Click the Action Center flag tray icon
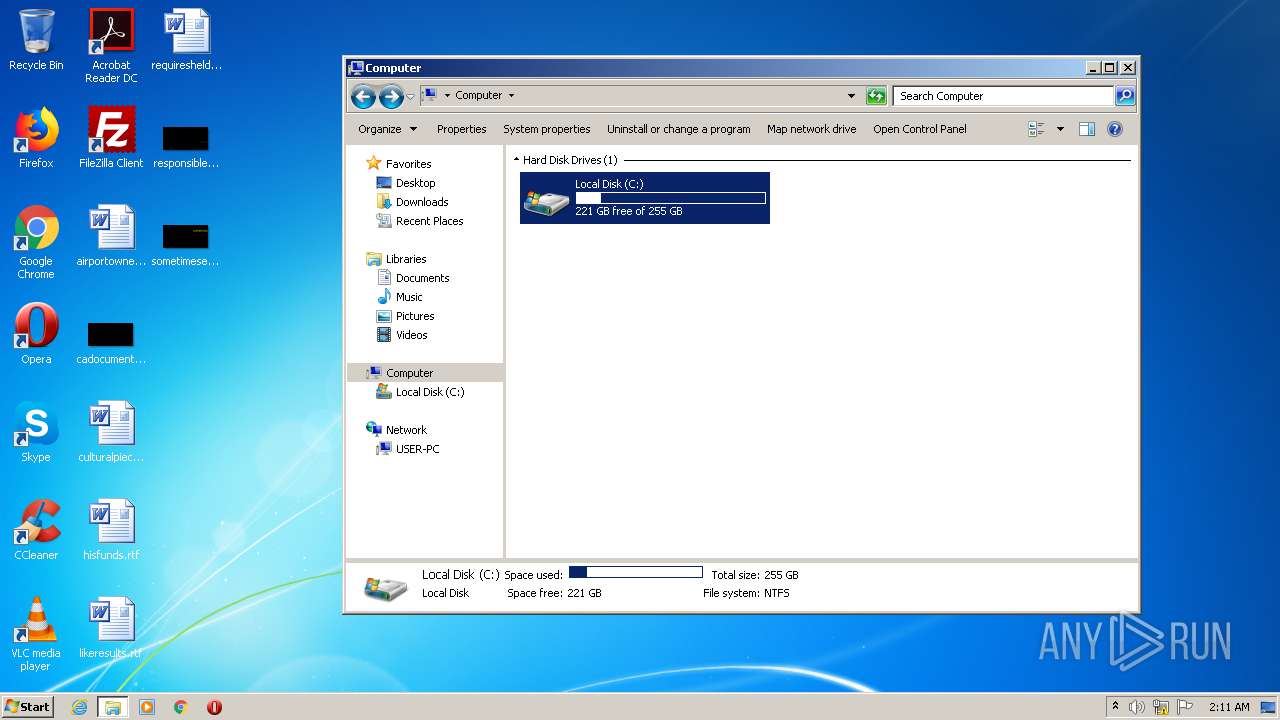The width and height of the screenshot is (1280, 720). pos(1185,707)
